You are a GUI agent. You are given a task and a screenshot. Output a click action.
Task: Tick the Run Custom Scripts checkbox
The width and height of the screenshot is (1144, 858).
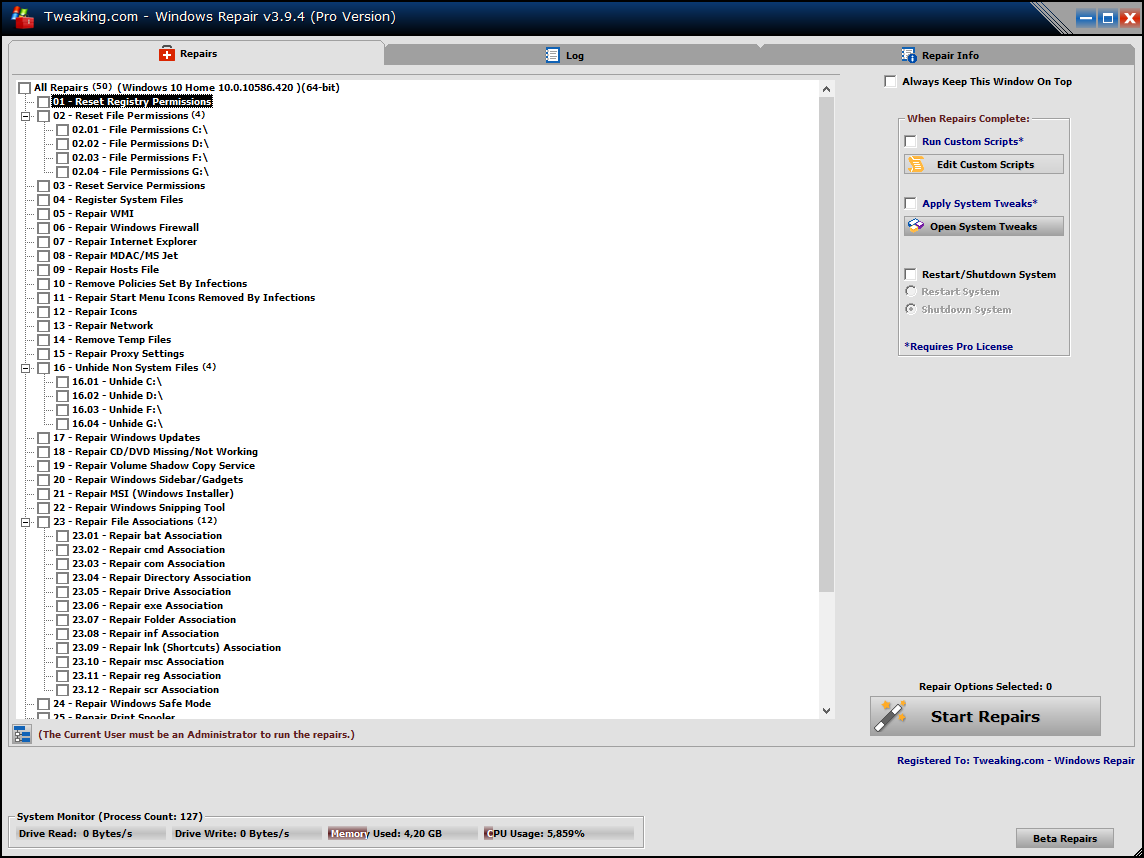pos(911,142)
